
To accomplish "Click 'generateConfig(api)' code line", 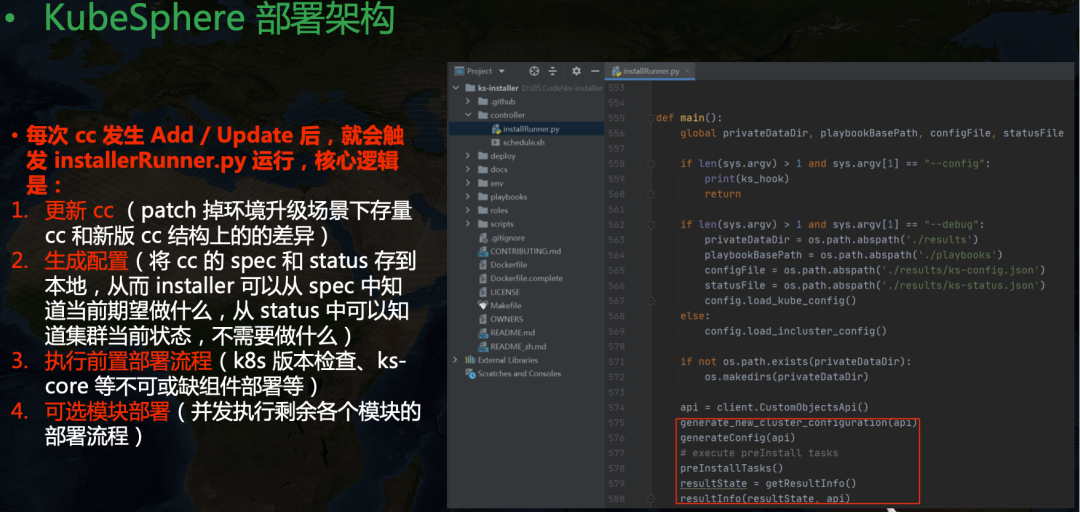I will tap(738, 438).
